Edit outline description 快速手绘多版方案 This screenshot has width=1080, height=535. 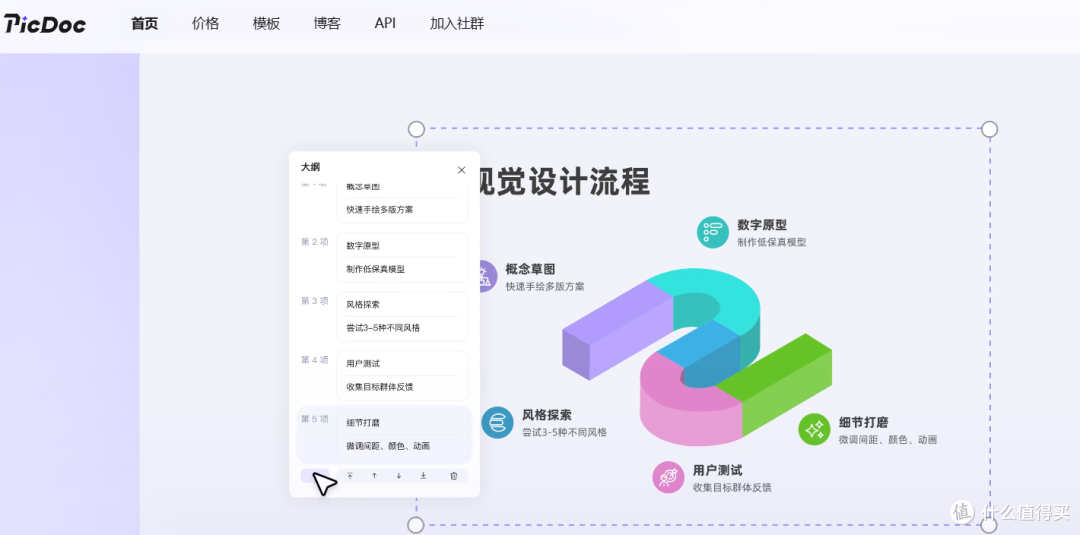coord(380,209)
